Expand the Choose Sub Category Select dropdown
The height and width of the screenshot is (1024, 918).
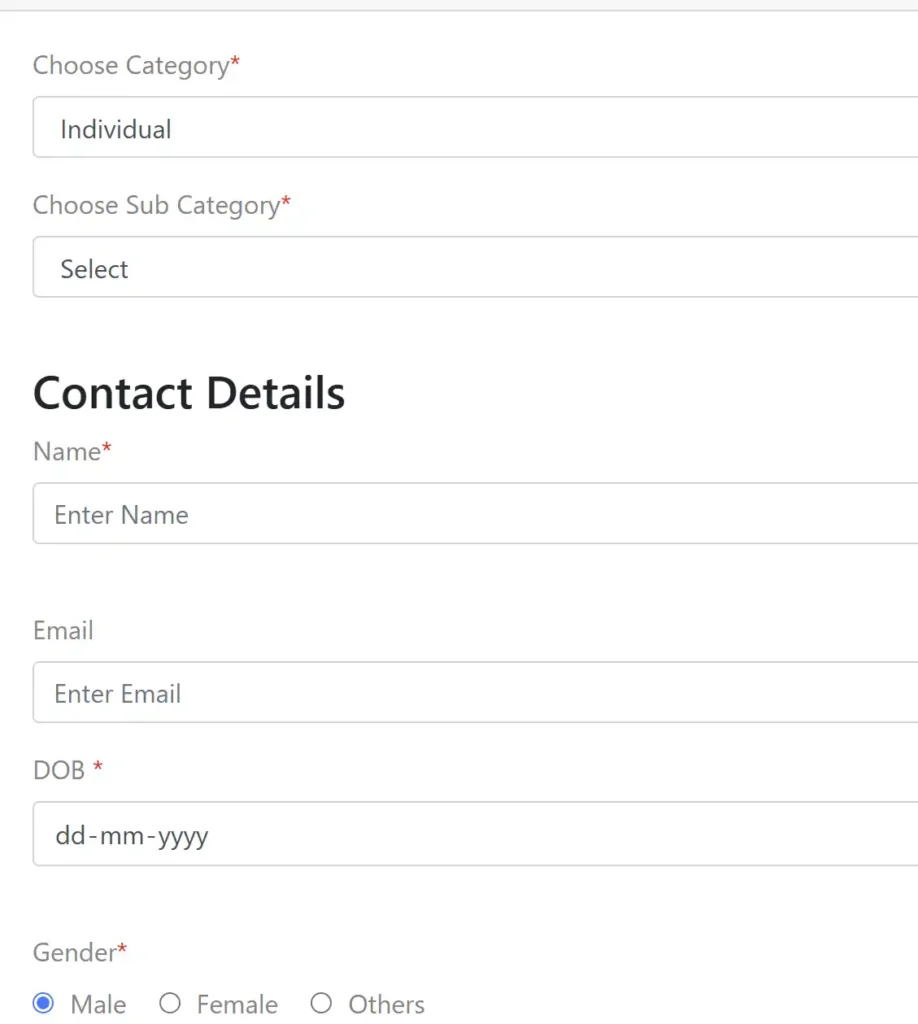(475, 267)
